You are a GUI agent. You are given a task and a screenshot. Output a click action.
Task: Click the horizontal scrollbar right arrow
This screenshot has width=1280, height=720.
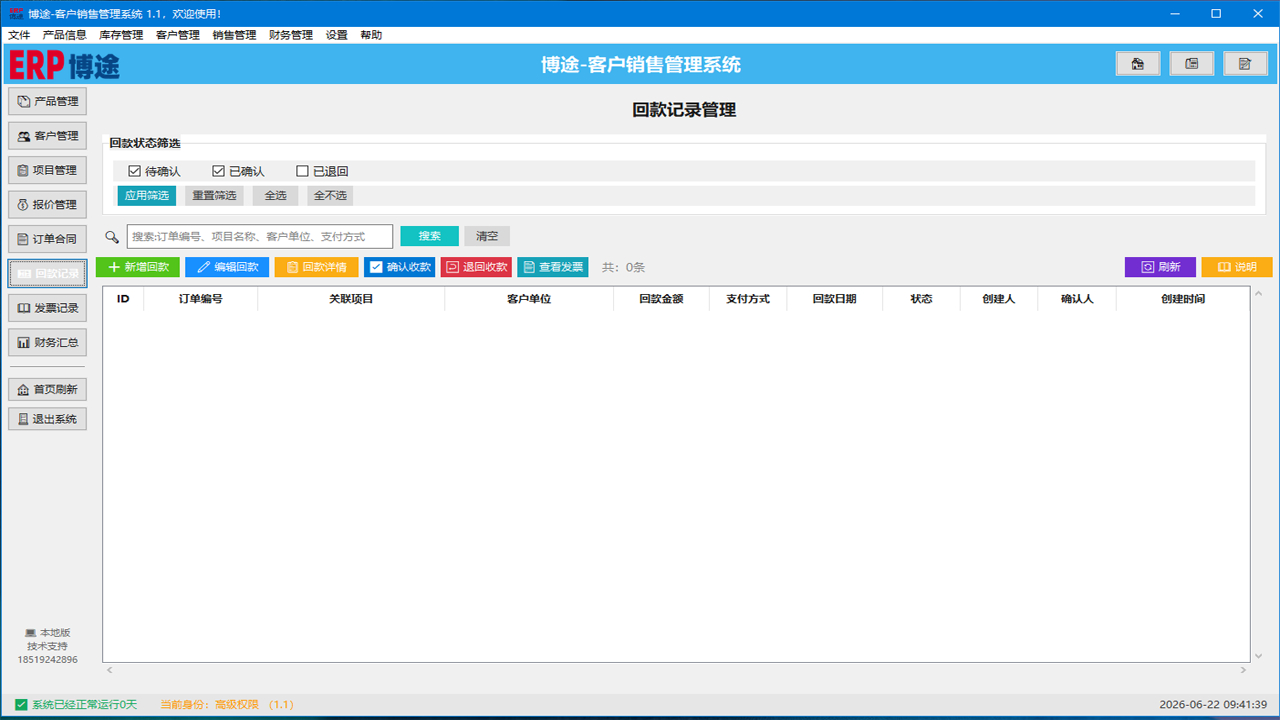(x=1244, y=670)
